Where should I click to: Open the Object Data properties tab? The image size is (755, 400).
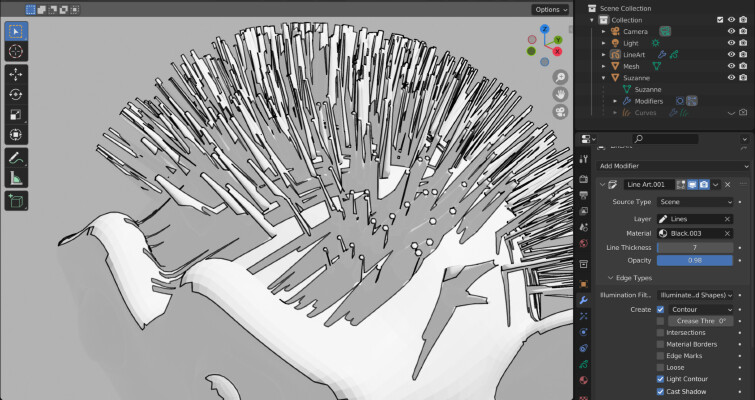click(583, 364)
